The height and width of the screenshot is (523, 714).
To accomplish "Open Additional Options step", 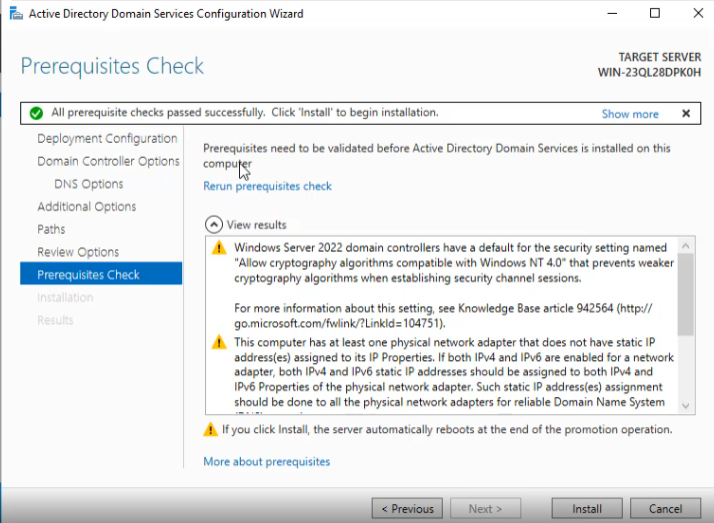I will pos(87,207).
